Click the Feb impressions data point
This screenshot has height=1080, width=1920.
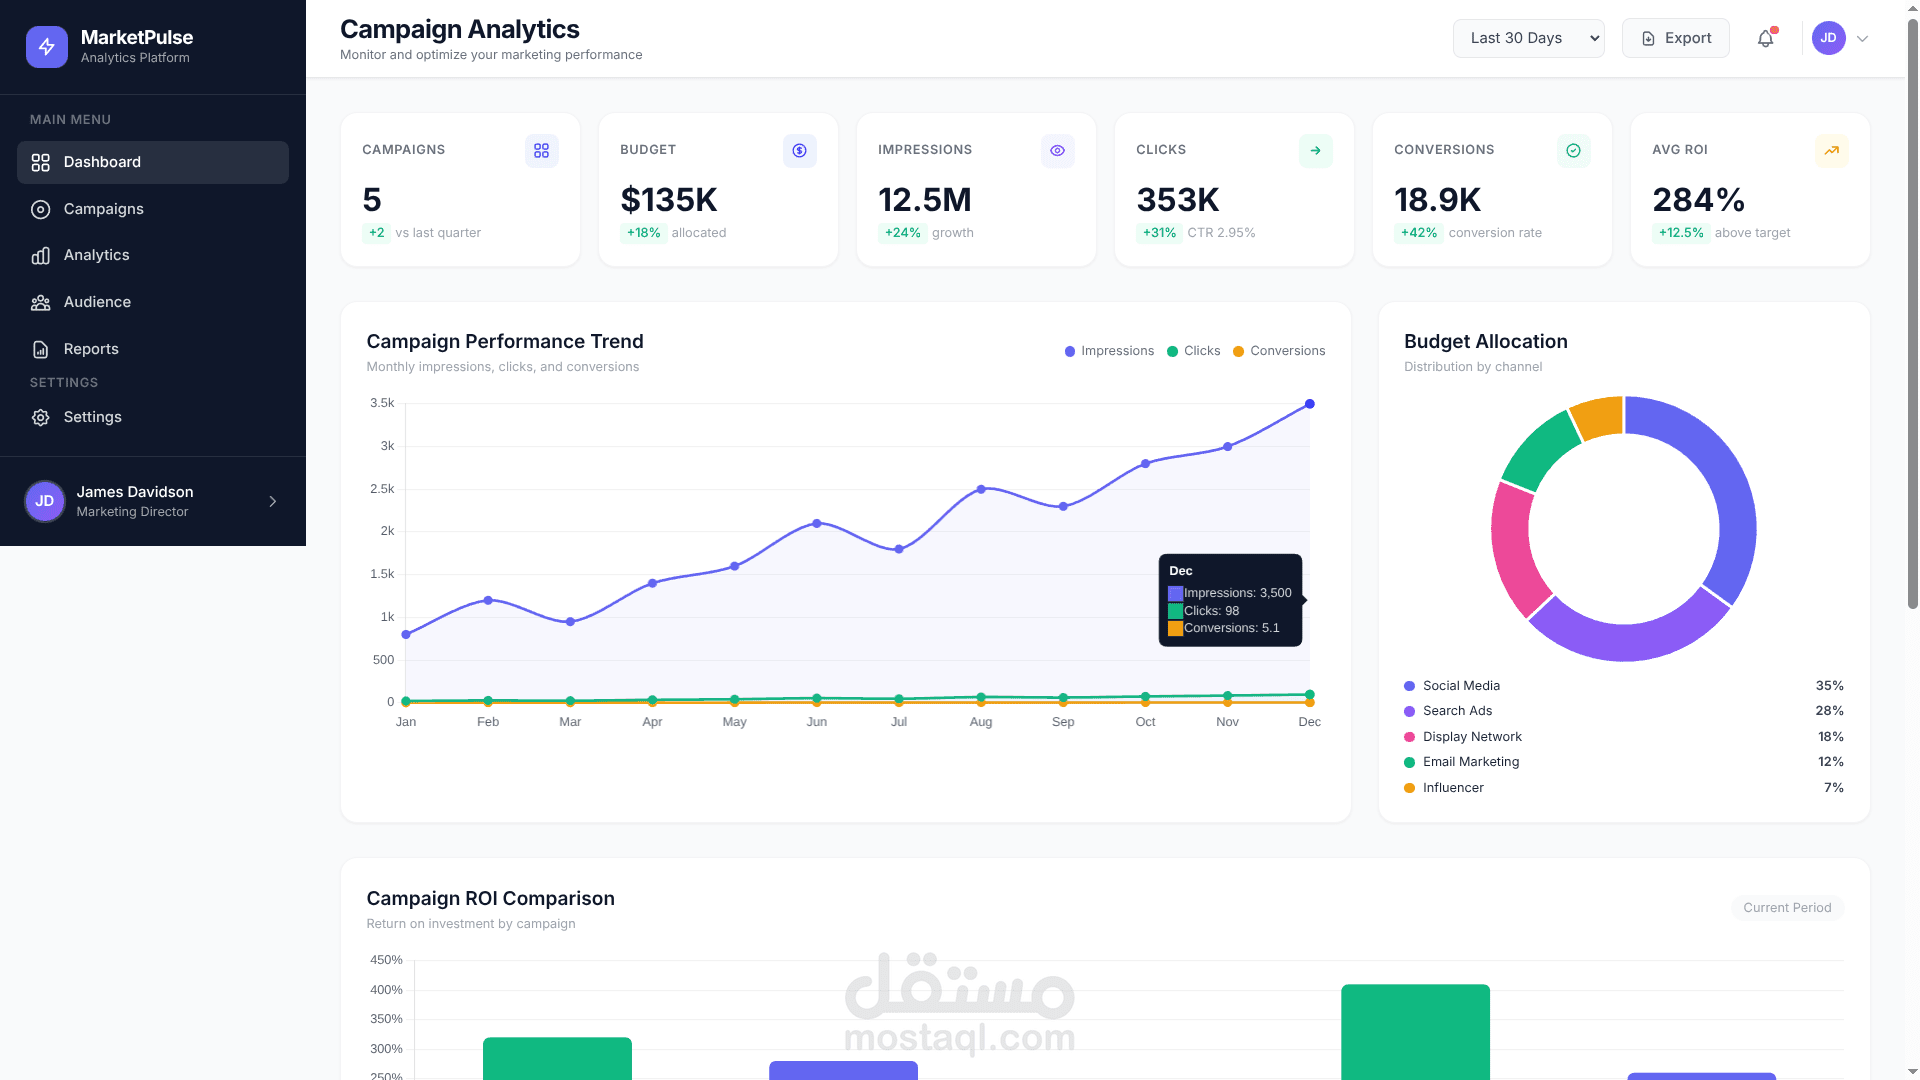click(488, 600)
